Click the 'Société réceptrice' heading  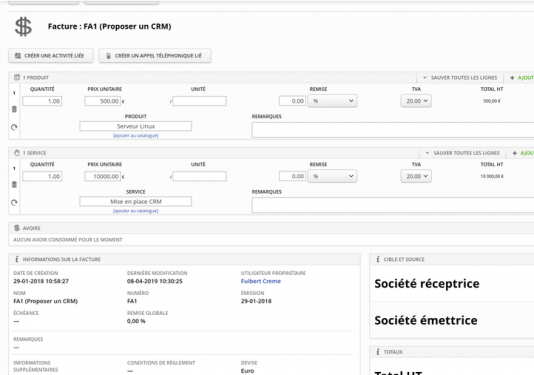click(427, 283)
